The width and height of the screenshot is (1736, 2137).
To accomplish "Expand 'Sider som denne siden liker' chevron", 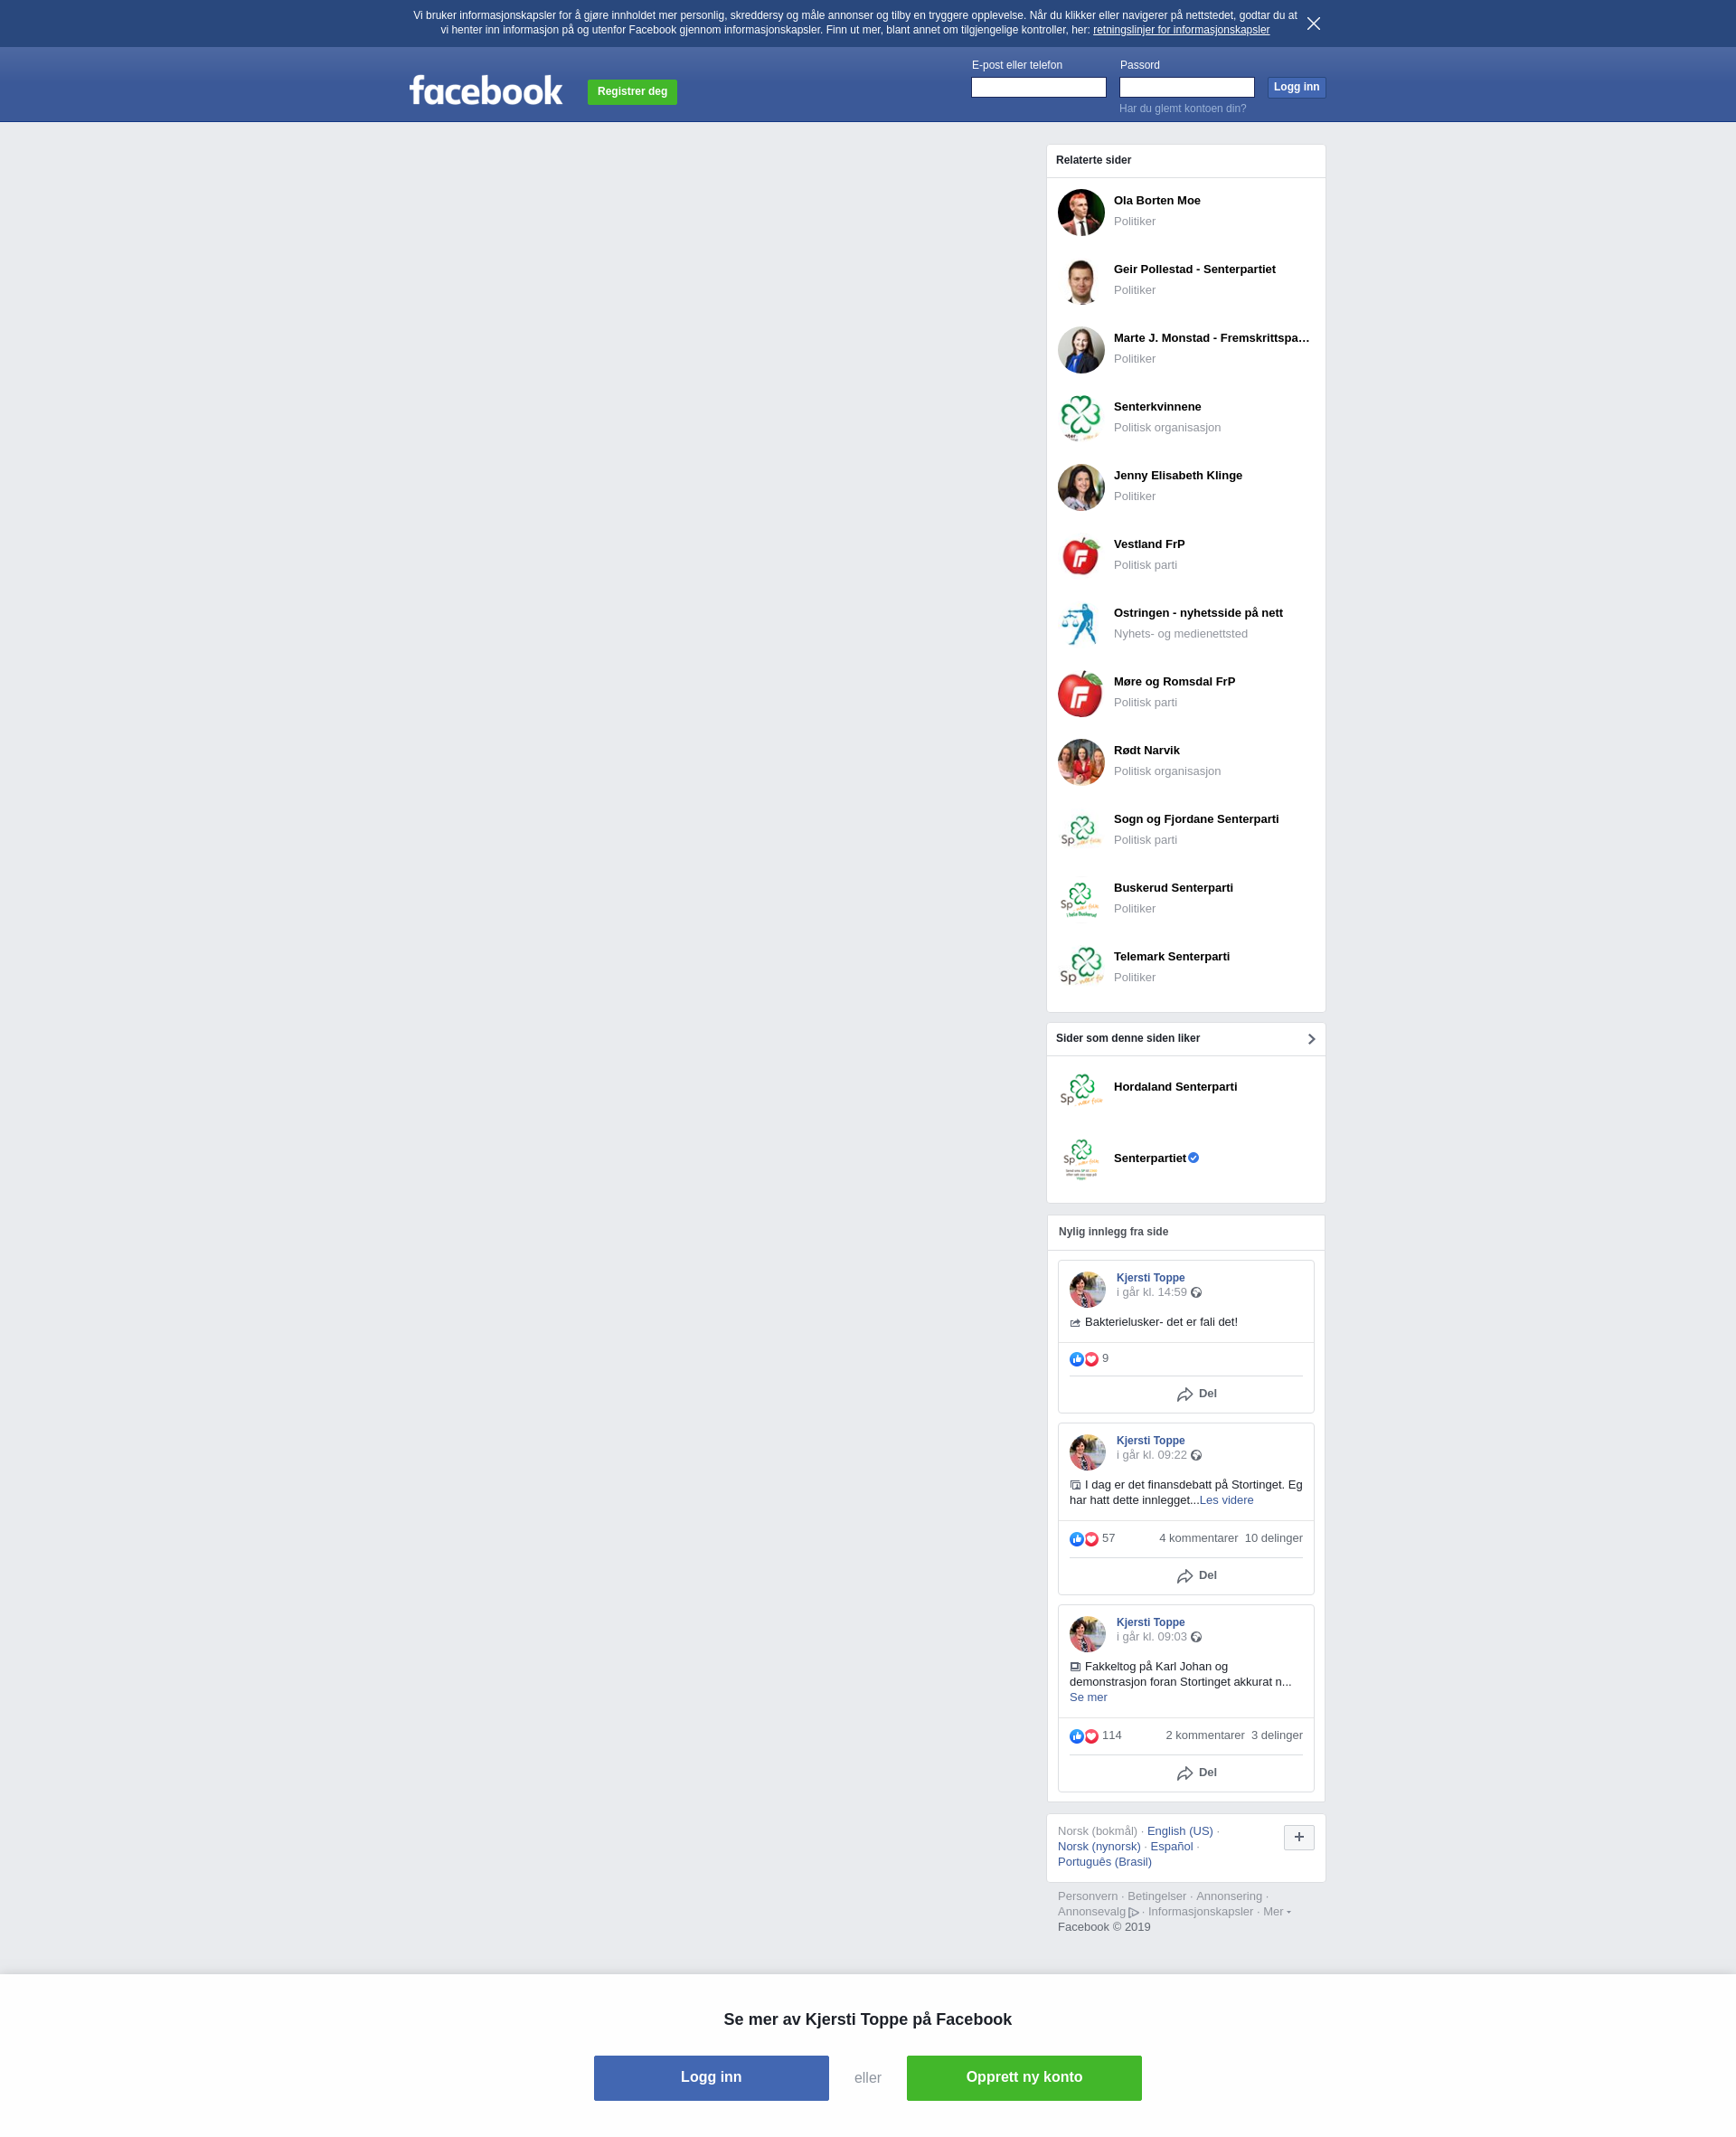I will click(1311, 1039).
